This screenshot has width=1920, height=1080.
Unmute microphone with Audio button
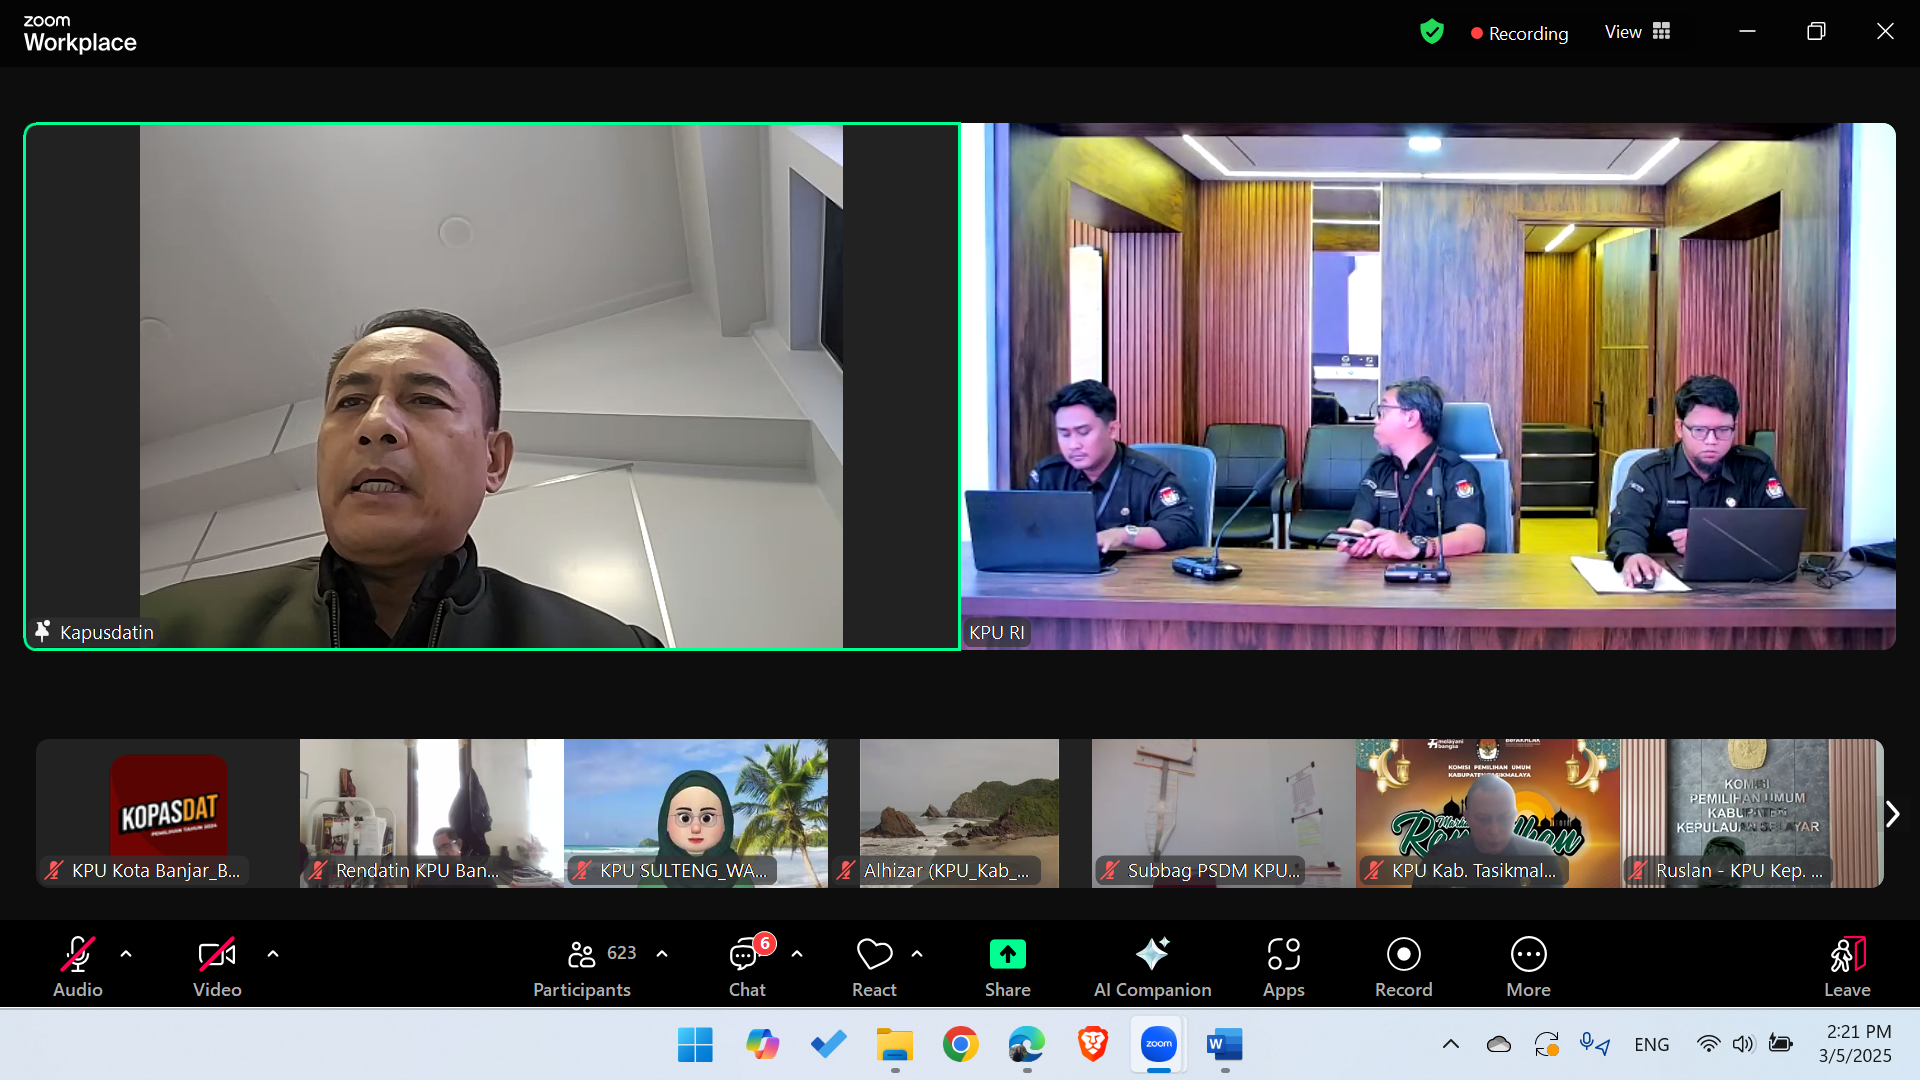(x=78, y=966)
